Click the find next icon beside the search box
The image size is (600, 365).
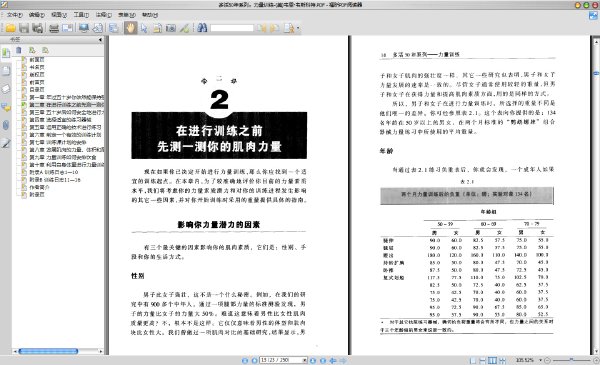click(x=274, y=28)
